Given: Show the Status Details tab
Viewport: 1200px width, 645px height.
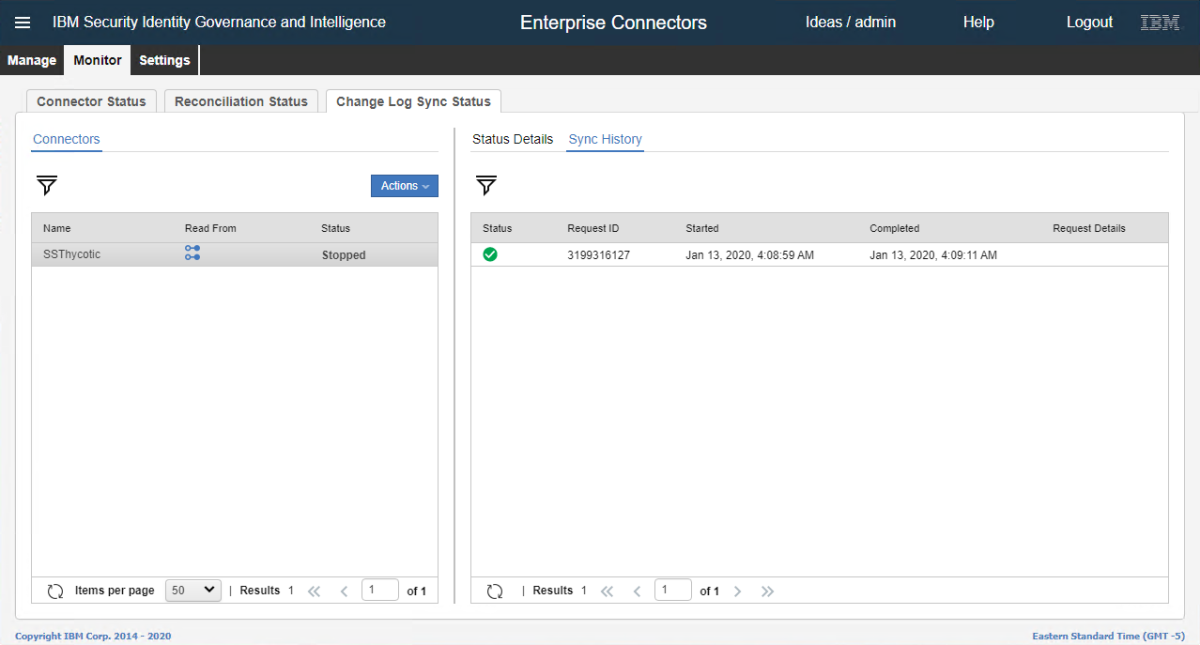Looking at the screenshot, I should [512, 139].
